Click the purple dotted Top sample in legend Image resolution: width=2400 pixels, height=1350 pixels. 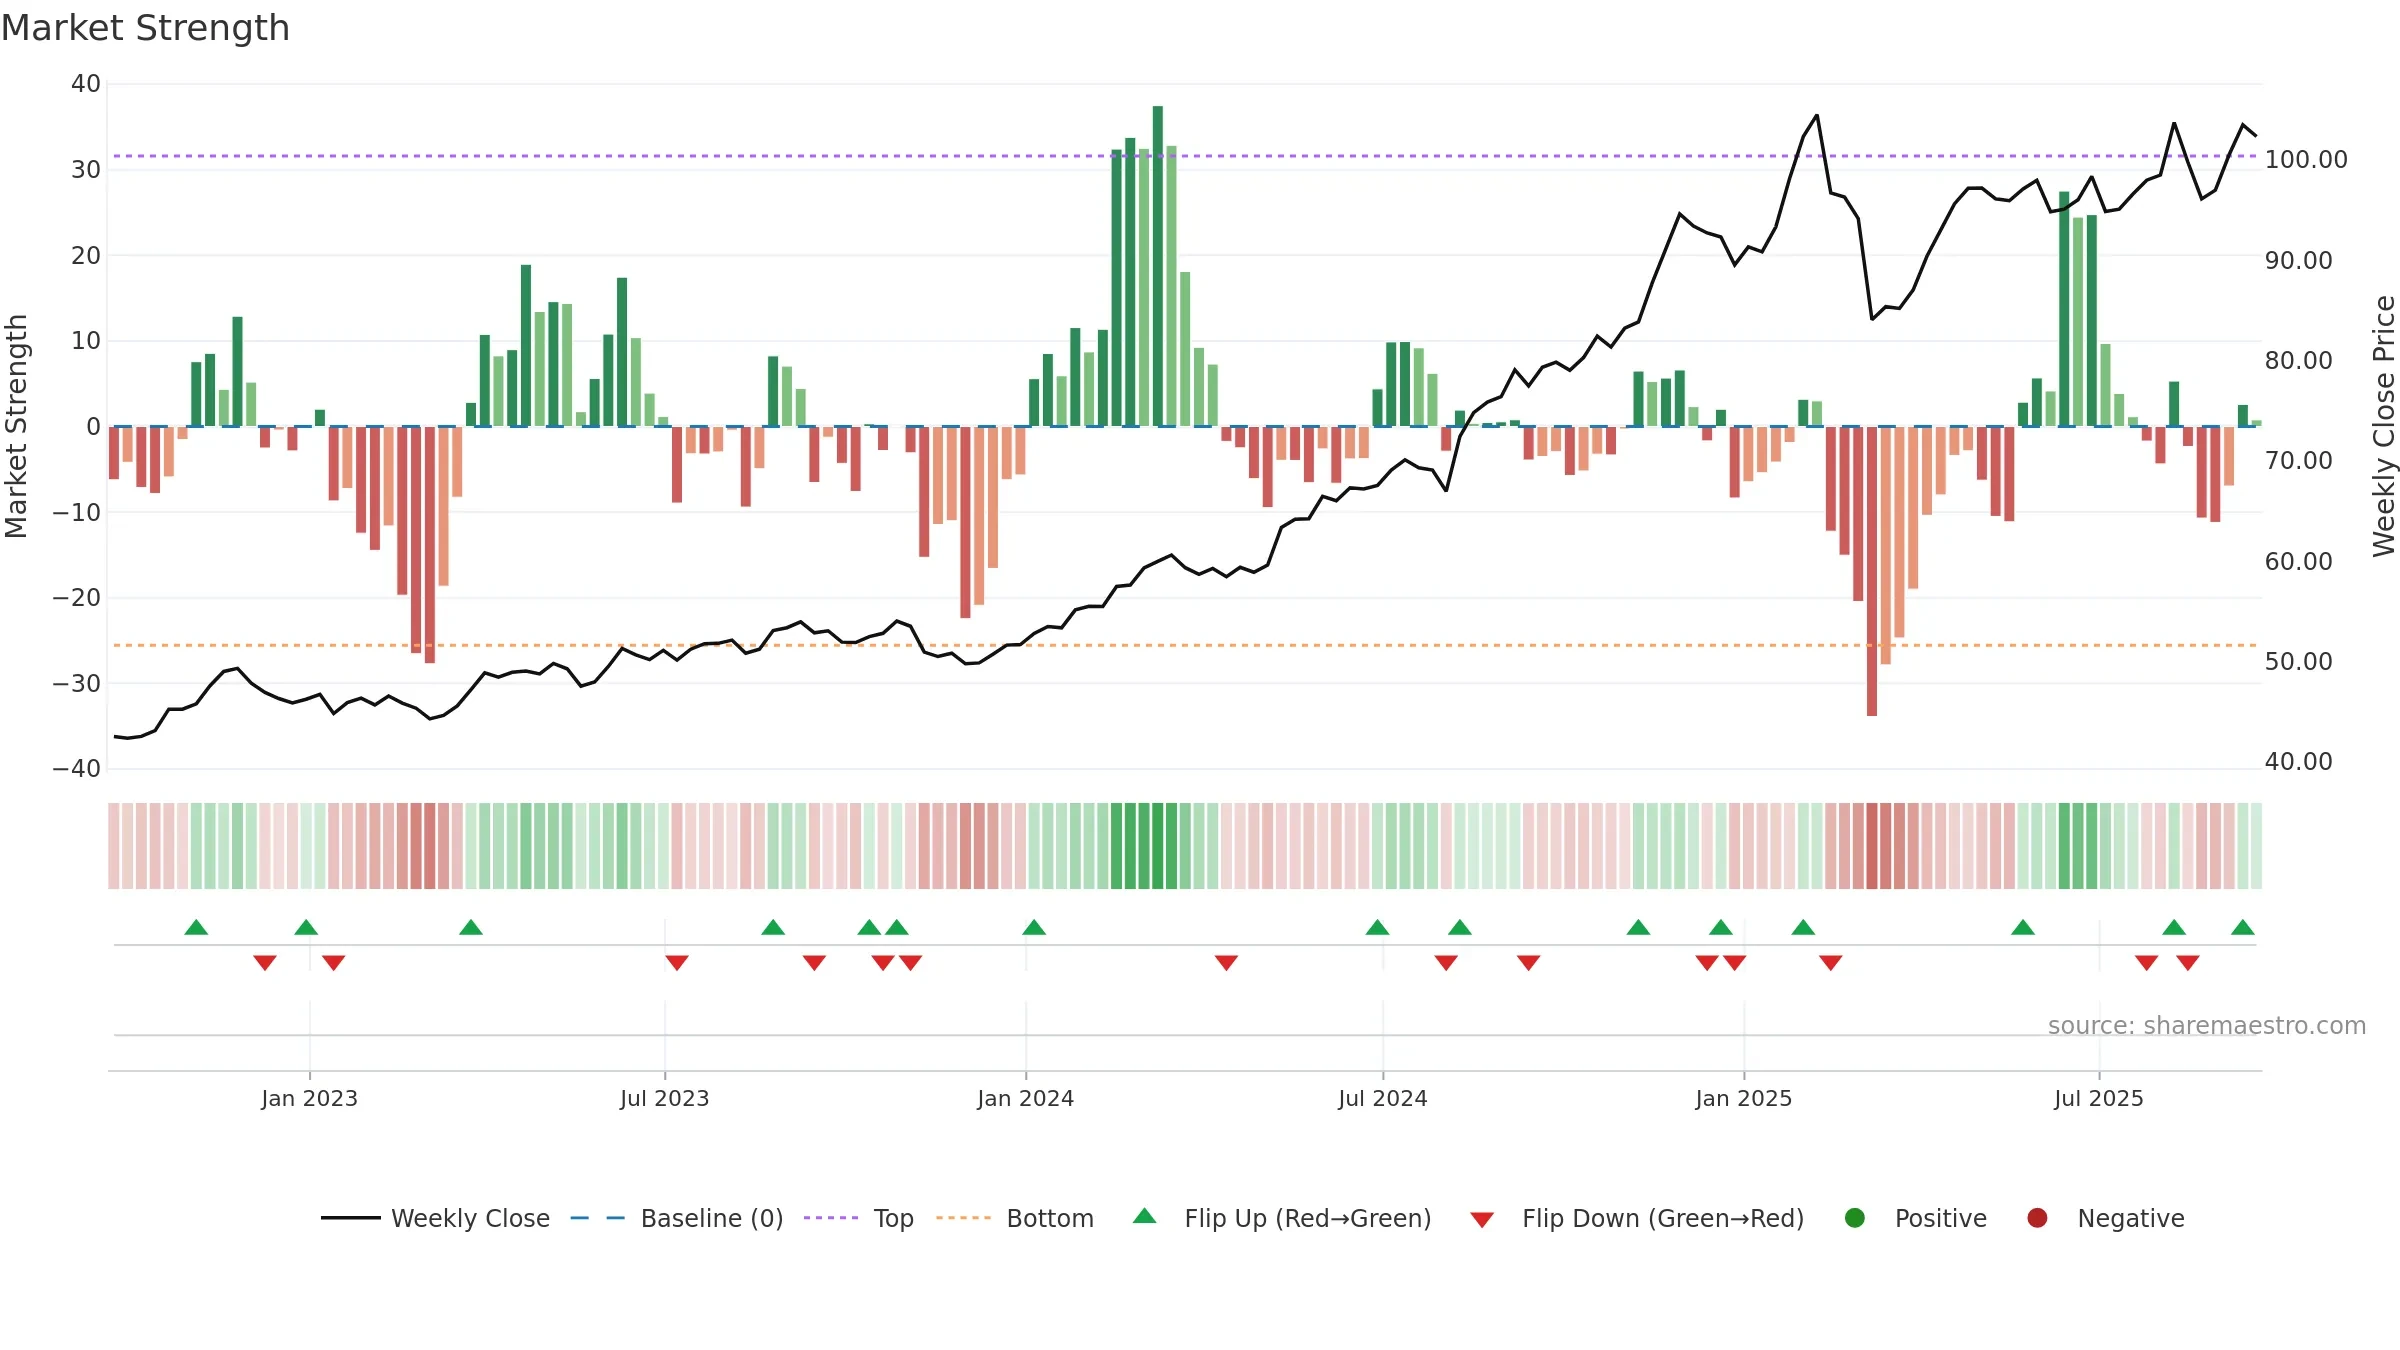(831, 1218)
